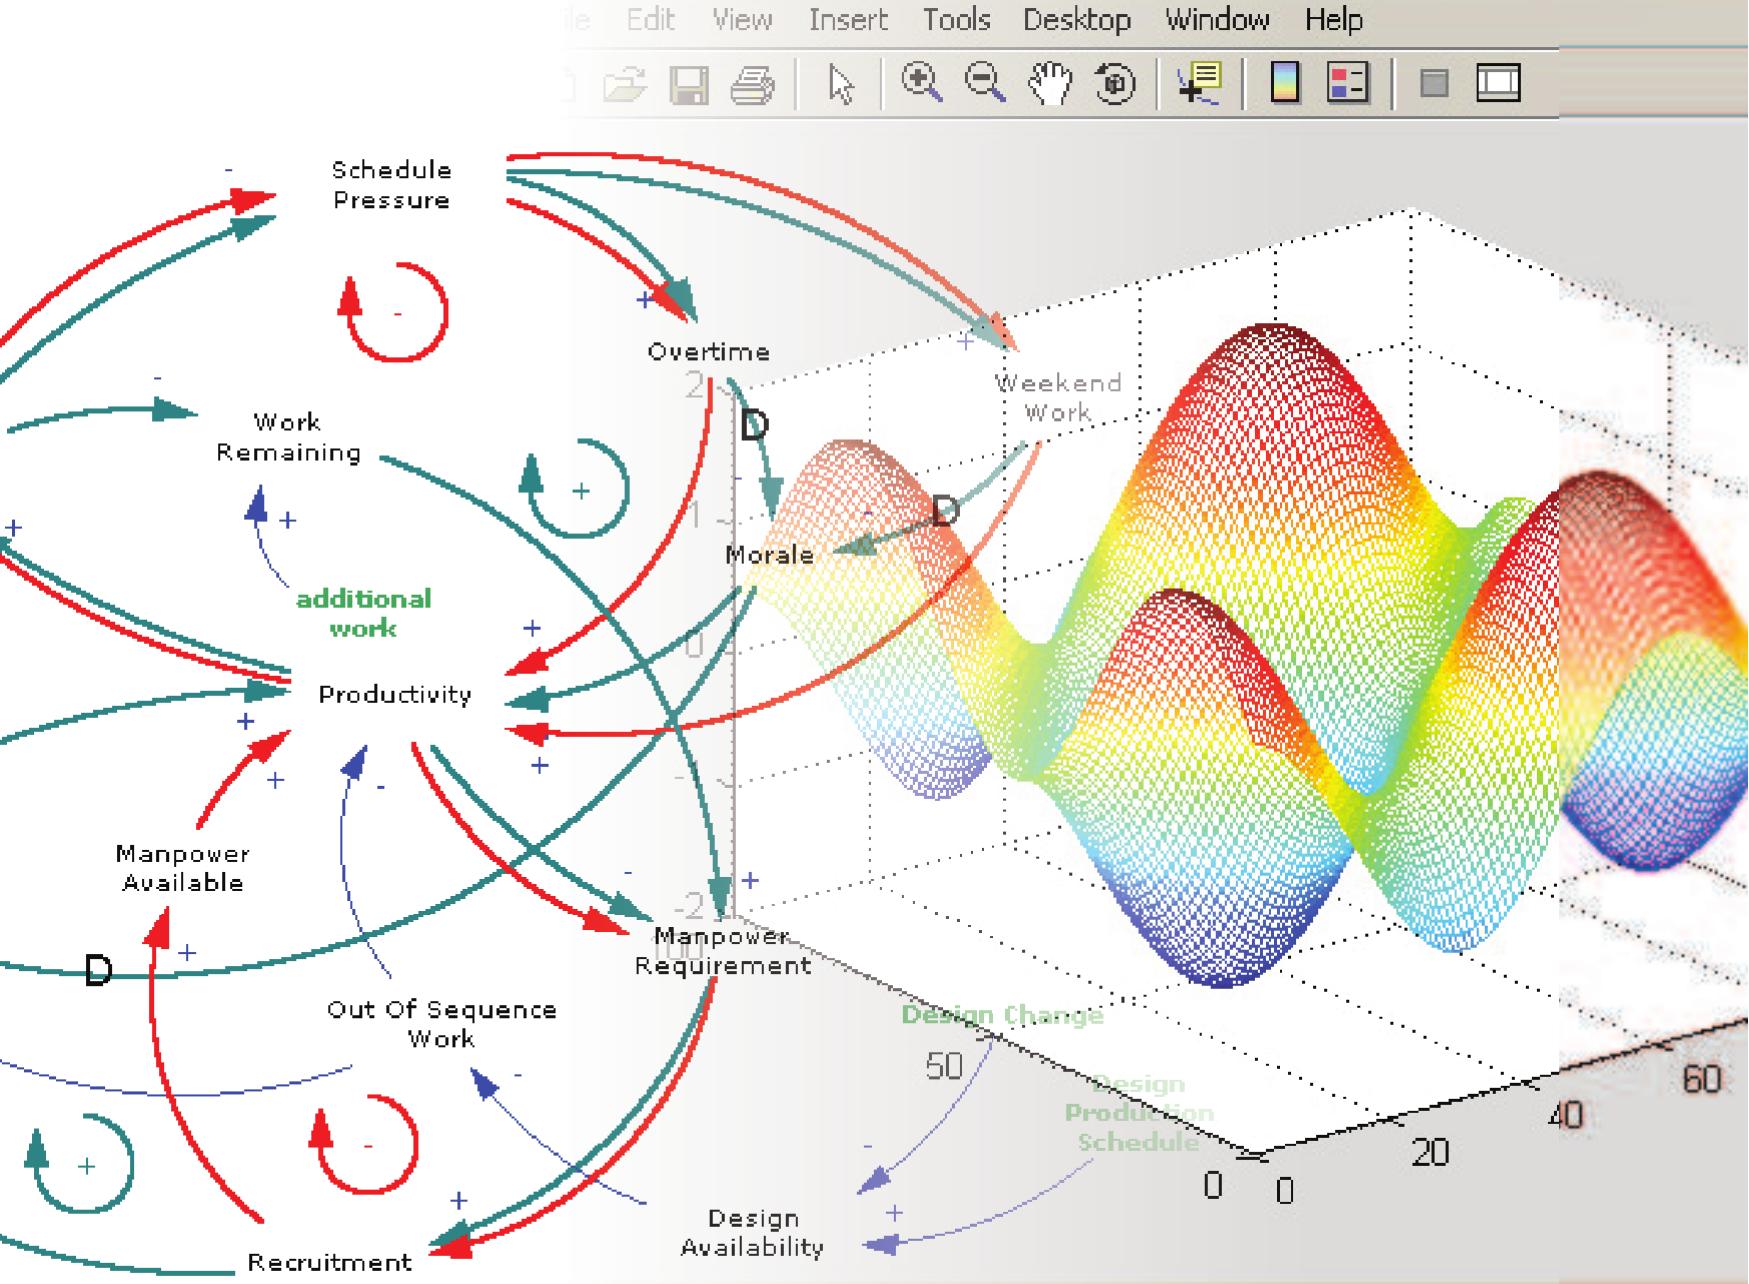
Task: Click the axis tick label '60'
Action: [1701, 1080]
